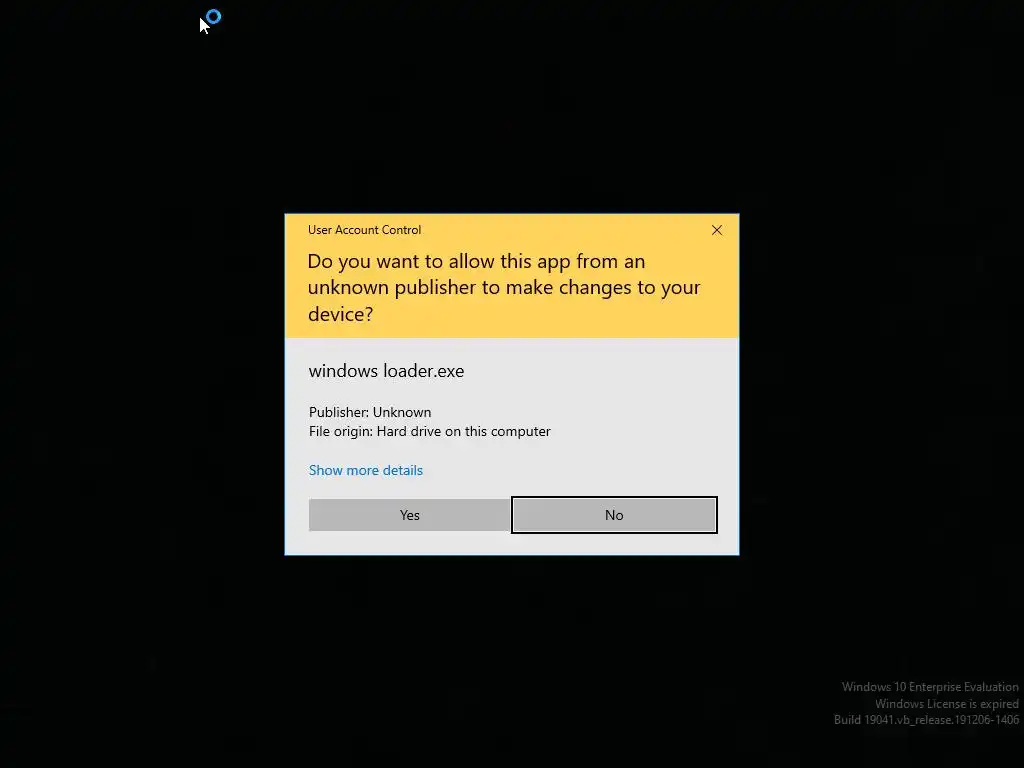Click No to deny the app
Image resolution: width=1024 pixels, height=768 pixels.
pyautogui.click(x=614, y=515)
